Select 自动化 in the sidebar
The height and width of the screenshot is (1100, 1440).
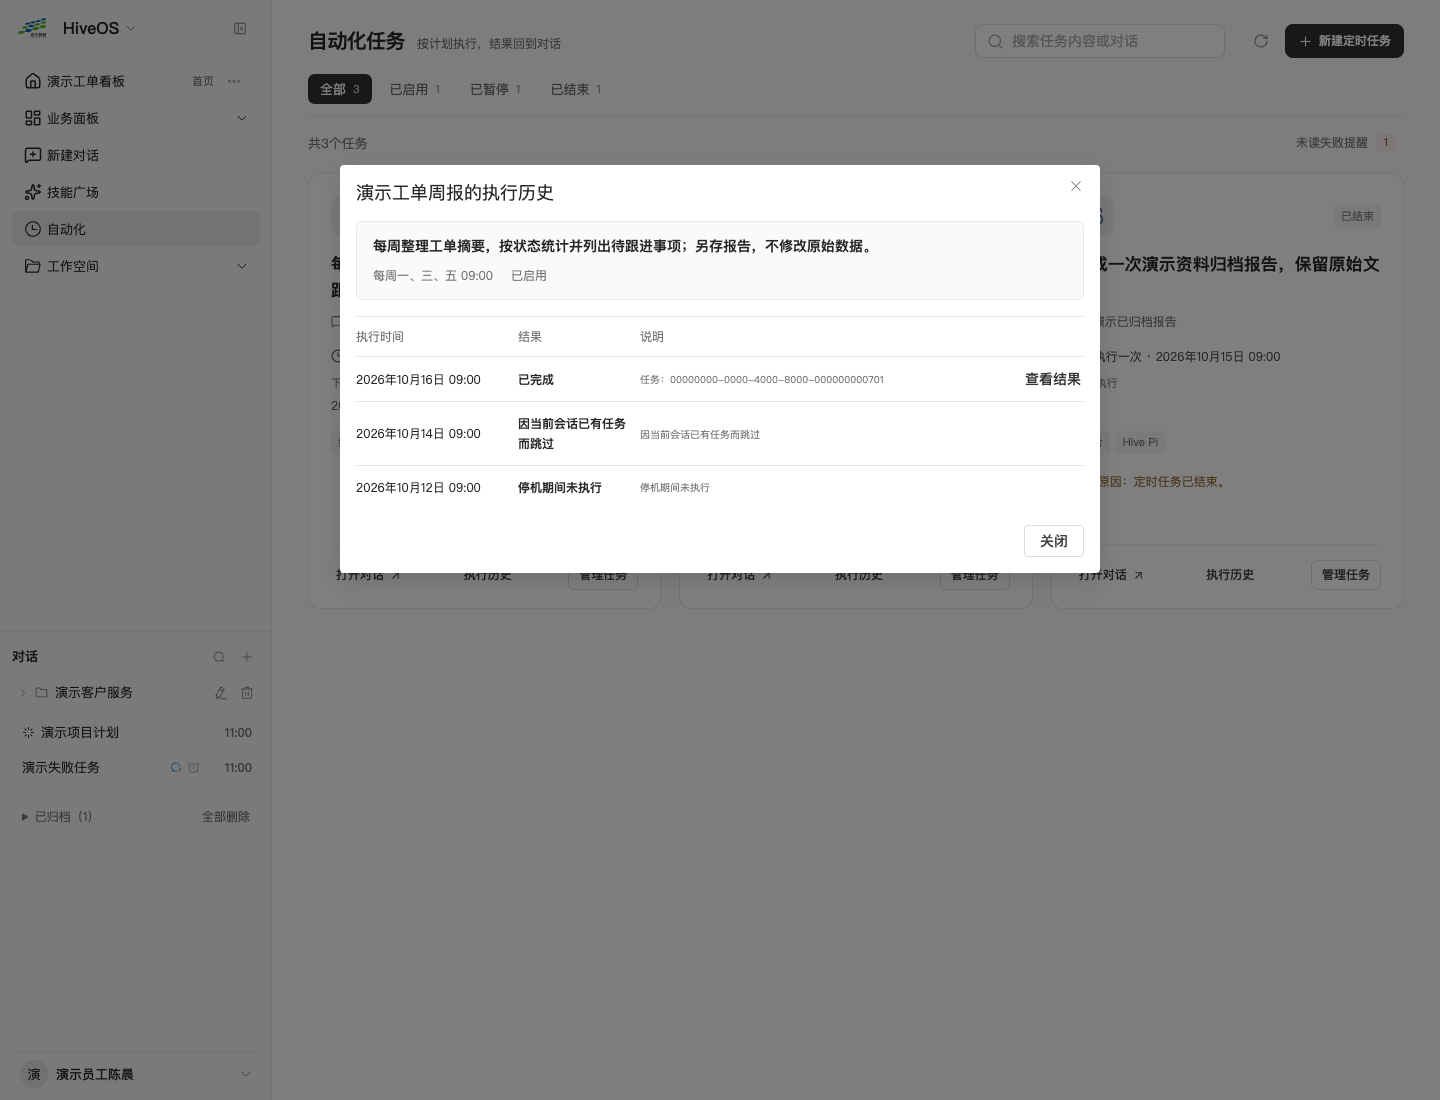tap(136, 229)
